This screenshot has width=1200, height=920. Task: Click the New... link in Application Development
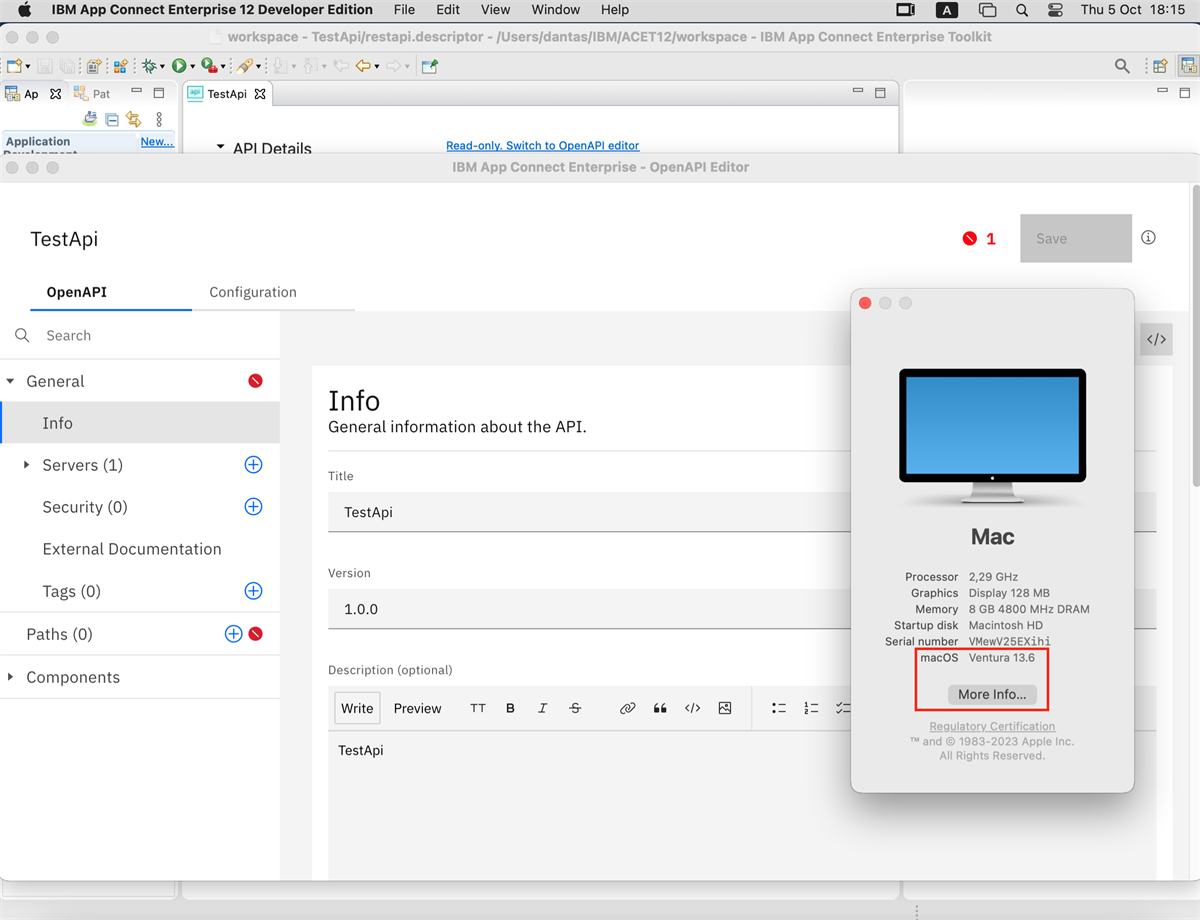click(157, 142)
